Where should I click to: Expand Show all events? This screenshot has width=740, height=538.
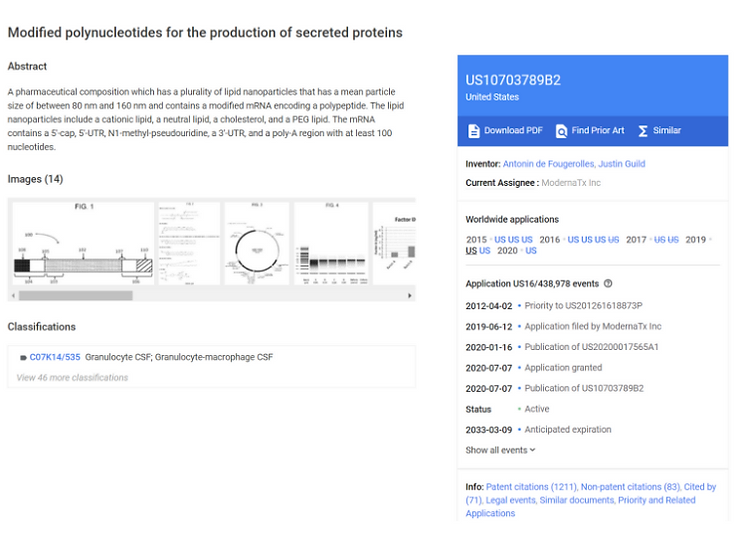point(501,450)
